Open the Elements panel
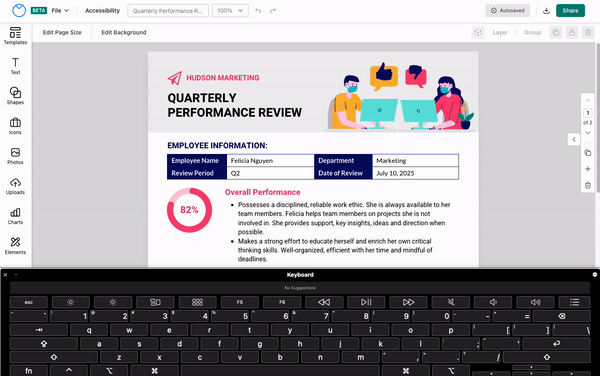This screenshot has height=376, width=600. coord(15,246)
